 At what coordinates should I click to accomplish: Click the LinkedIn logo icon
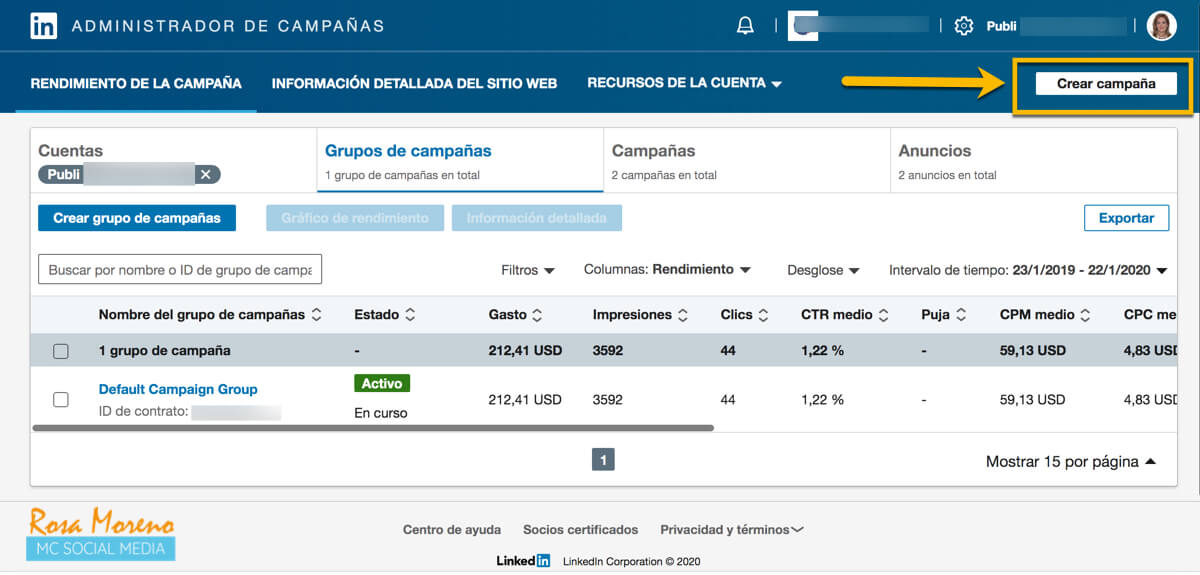tap(43, 26)
